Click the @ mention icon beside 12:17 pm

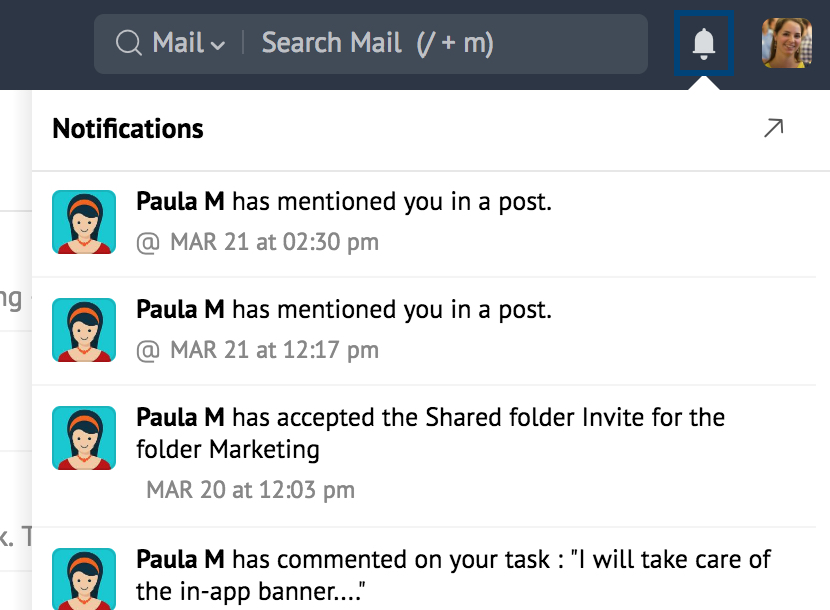148,350
